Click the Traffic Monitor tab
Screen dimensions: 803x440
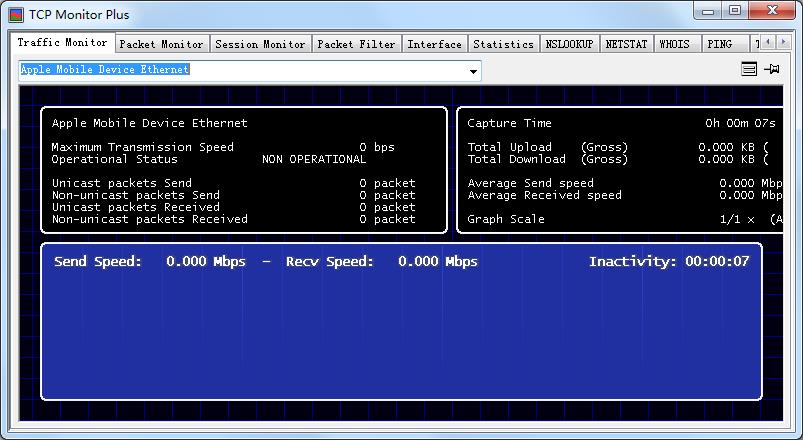point(62,43)
